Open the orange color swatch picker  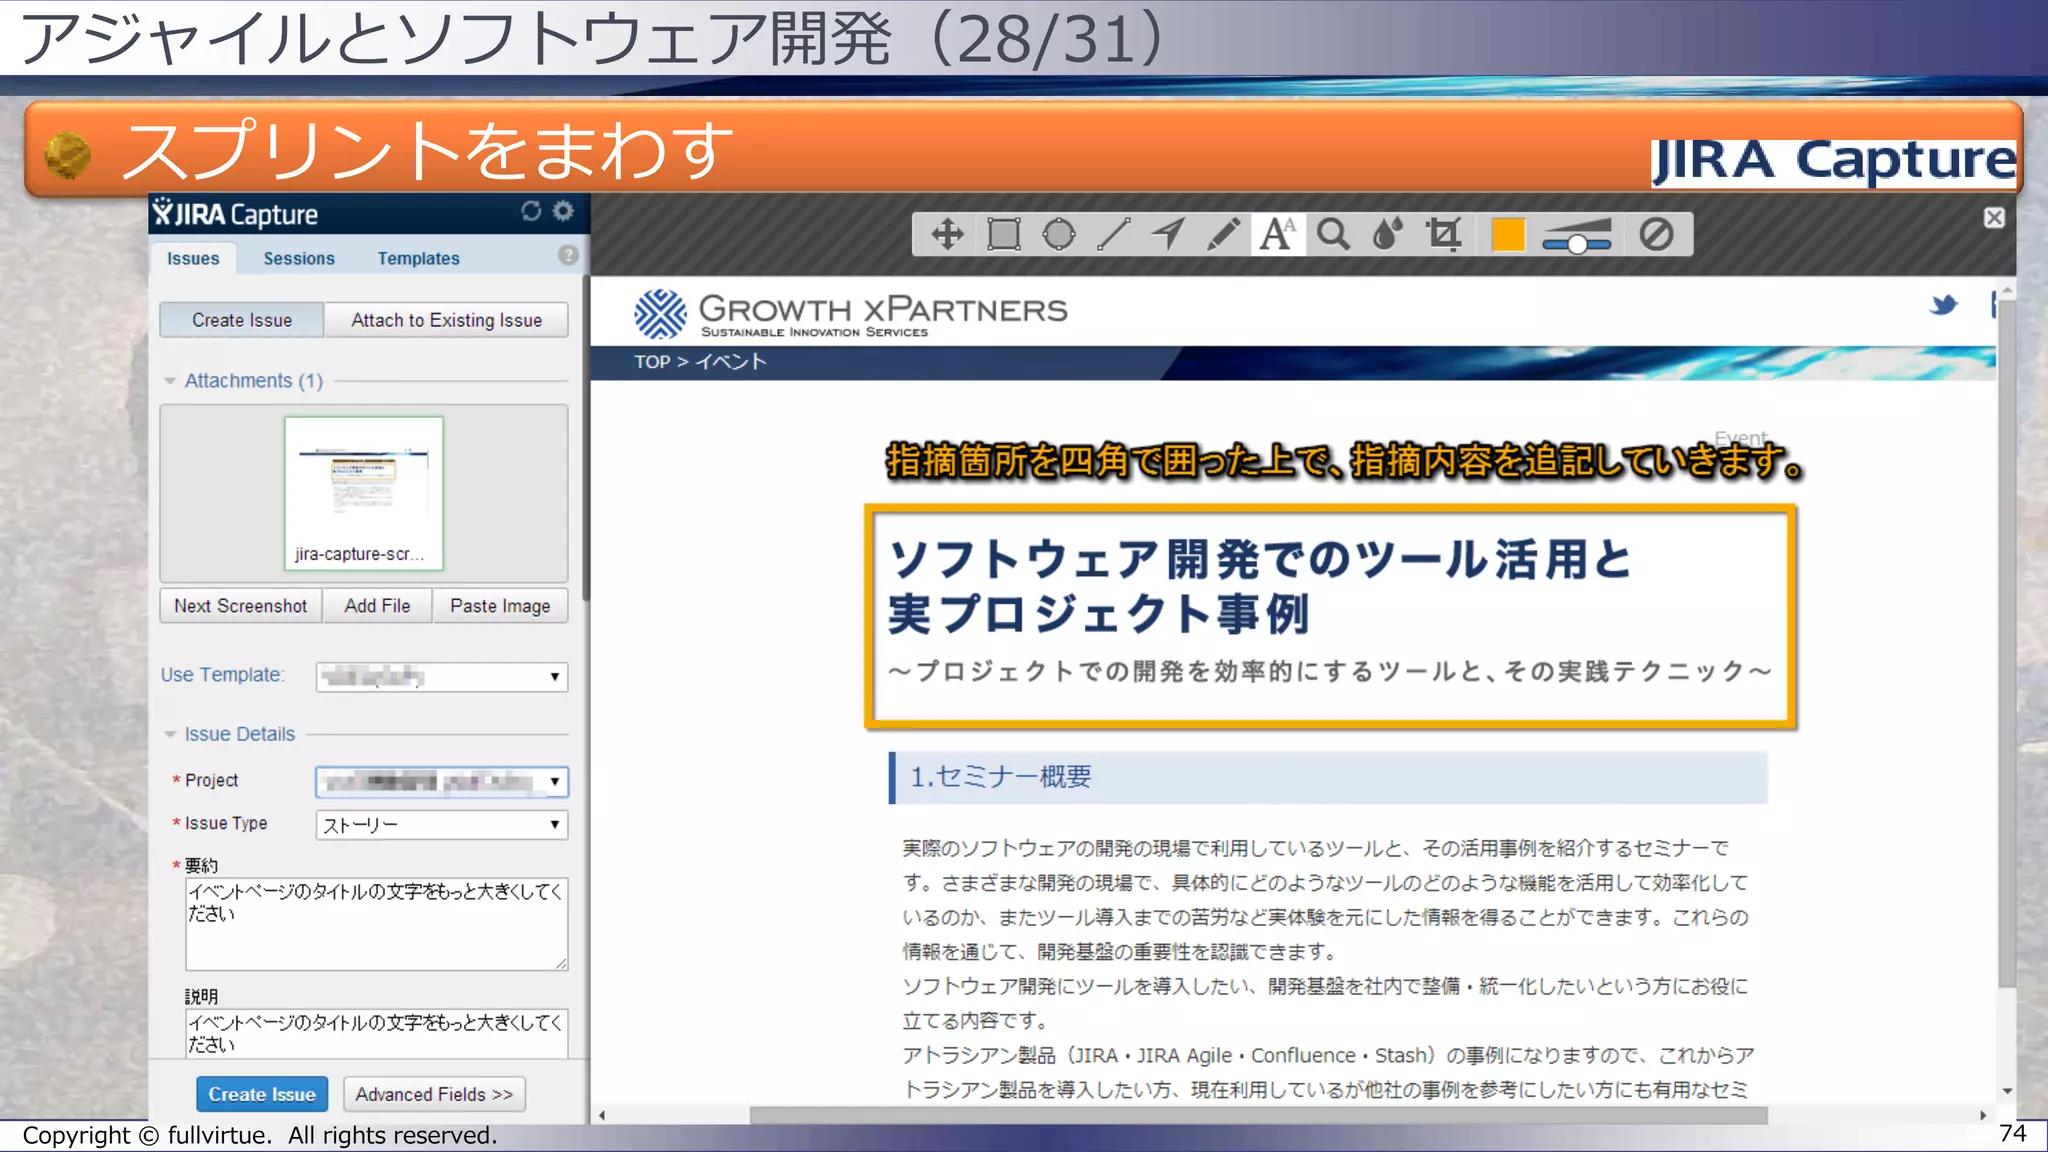tap(1508, 235)
